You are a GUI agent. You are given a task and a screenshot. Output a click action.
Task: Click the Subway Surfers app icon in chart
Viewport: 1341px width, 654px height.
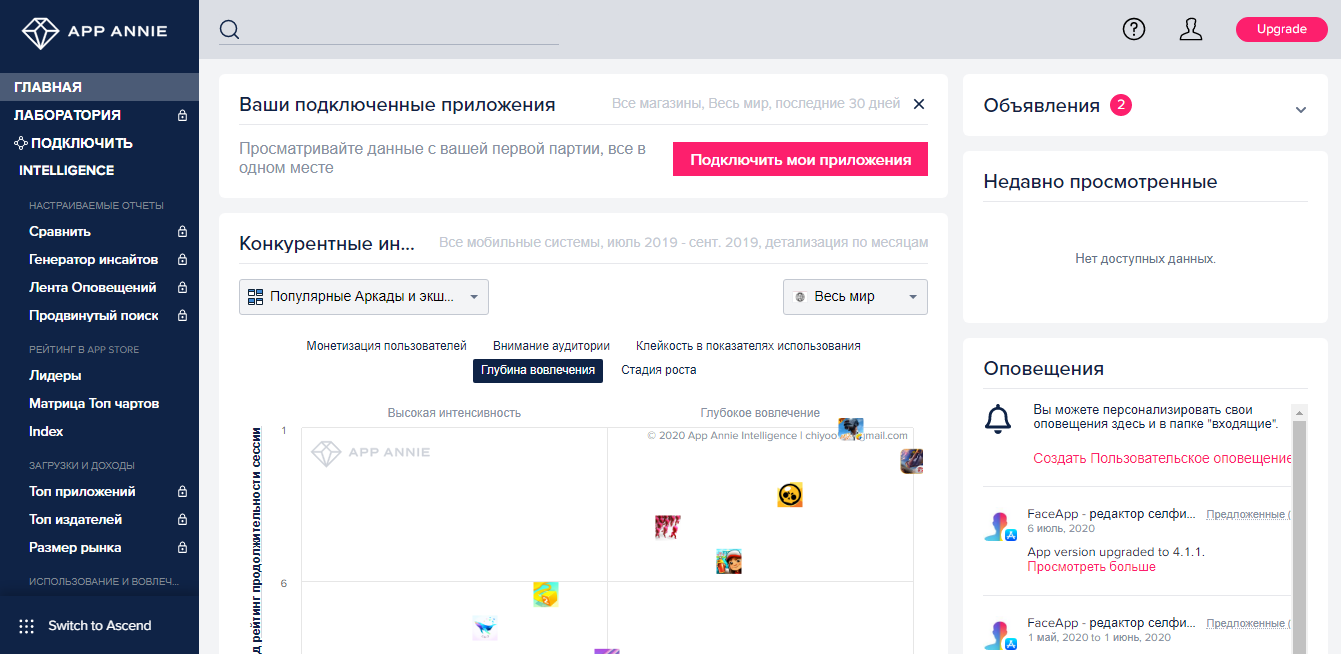pos(729,561)
